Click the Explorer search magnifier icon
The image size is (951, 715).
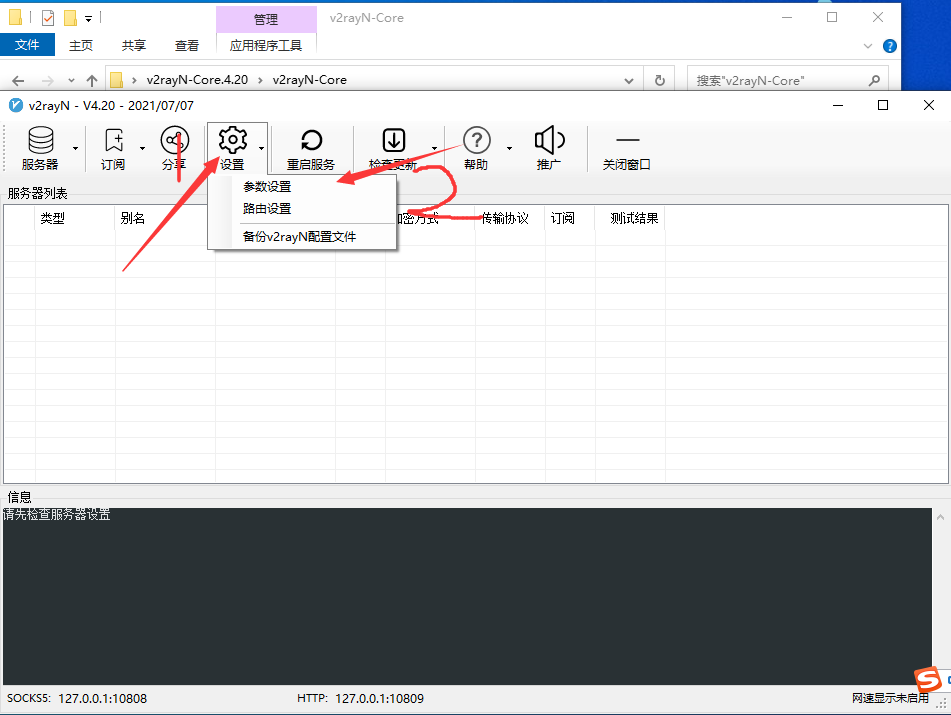(875, 80)
